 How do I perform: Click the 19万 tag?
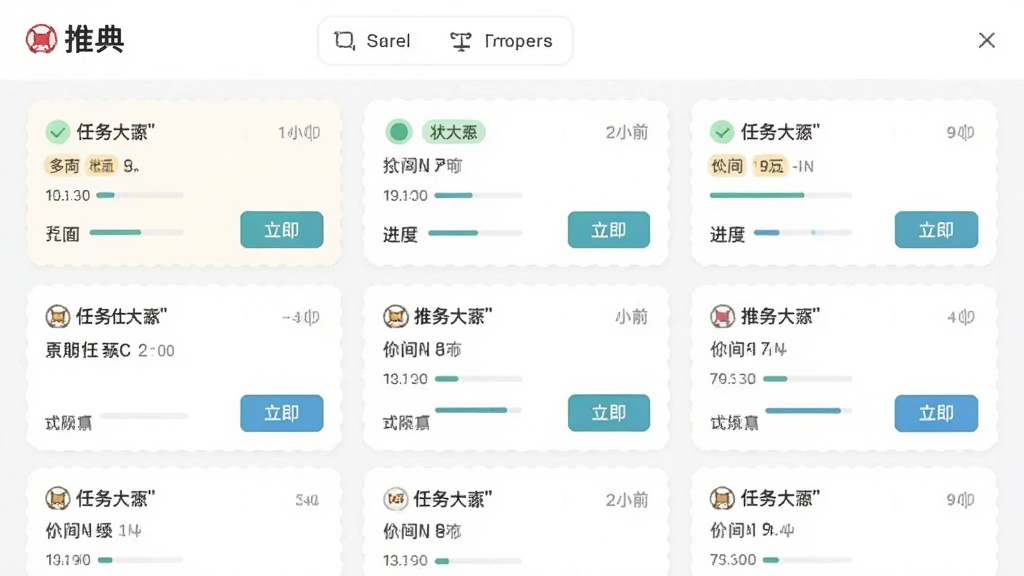[x=769, y=166]
